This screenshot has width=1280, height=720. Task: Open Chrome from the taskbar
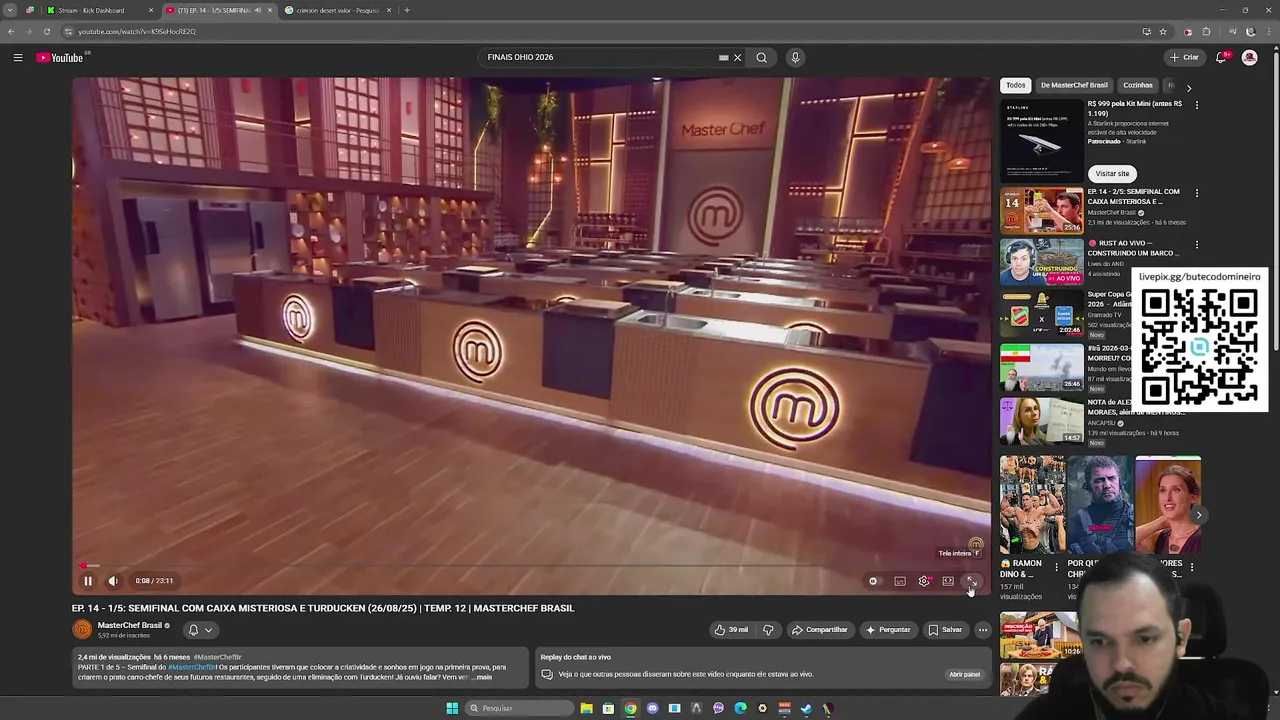click(630, 708)
